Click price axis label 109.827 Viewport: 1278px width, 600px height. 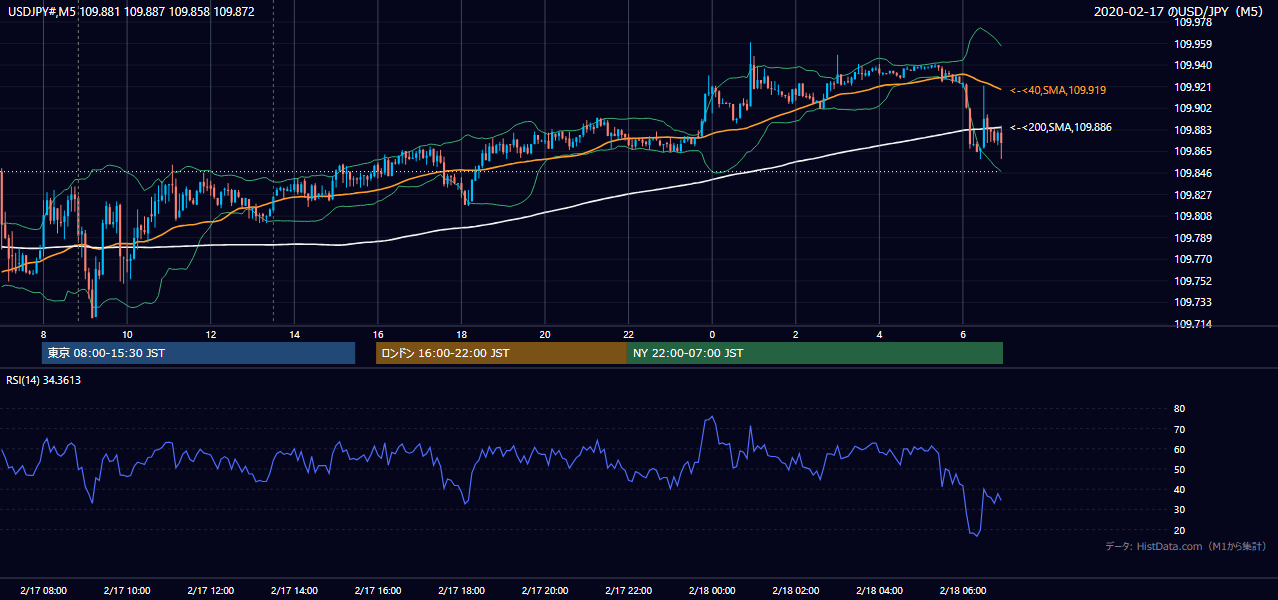(x=1192, y=195)
